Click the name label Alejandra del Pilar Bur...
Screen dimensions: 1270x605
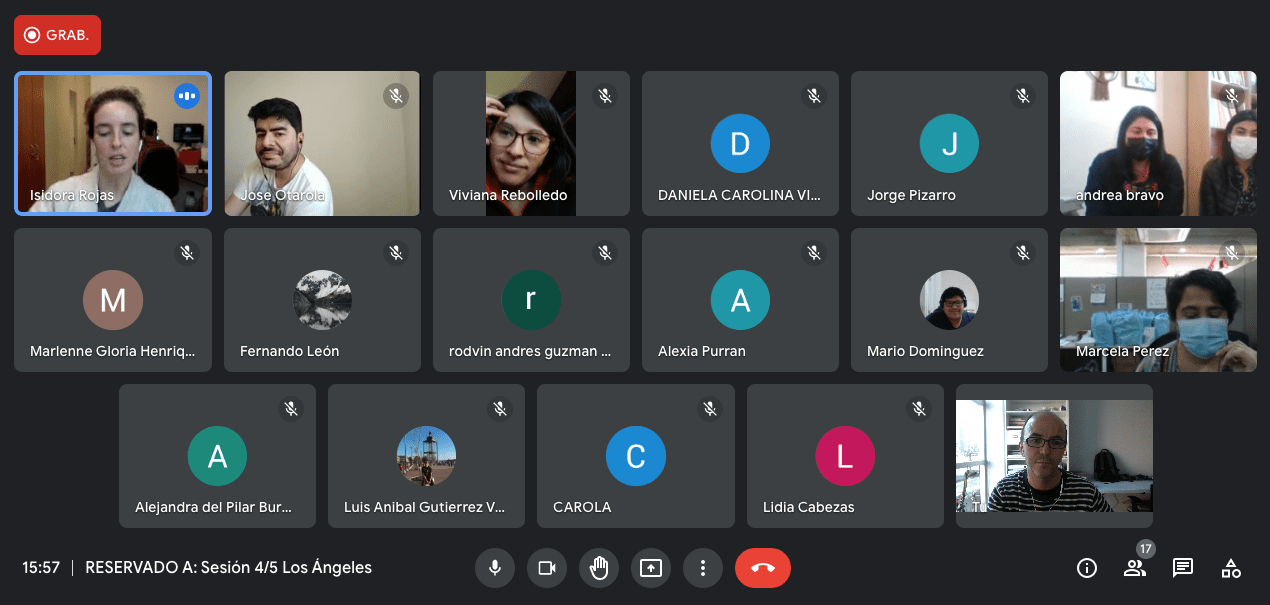pos(214,508)
